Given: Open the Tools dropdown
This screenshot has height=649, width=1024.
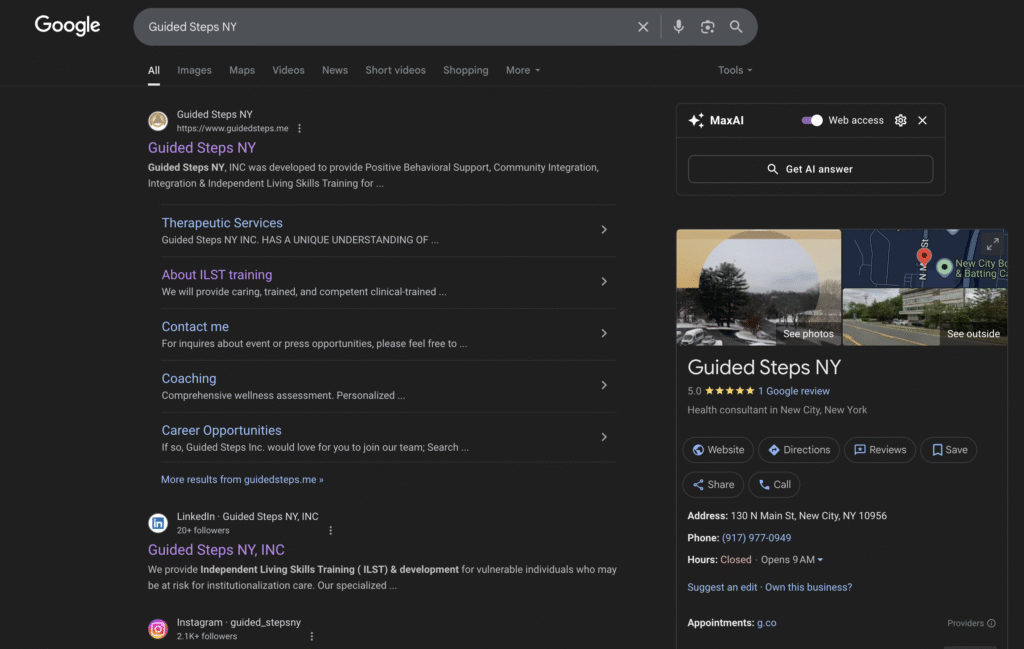Looking at the screenshot, I should (x=735, y=70).
